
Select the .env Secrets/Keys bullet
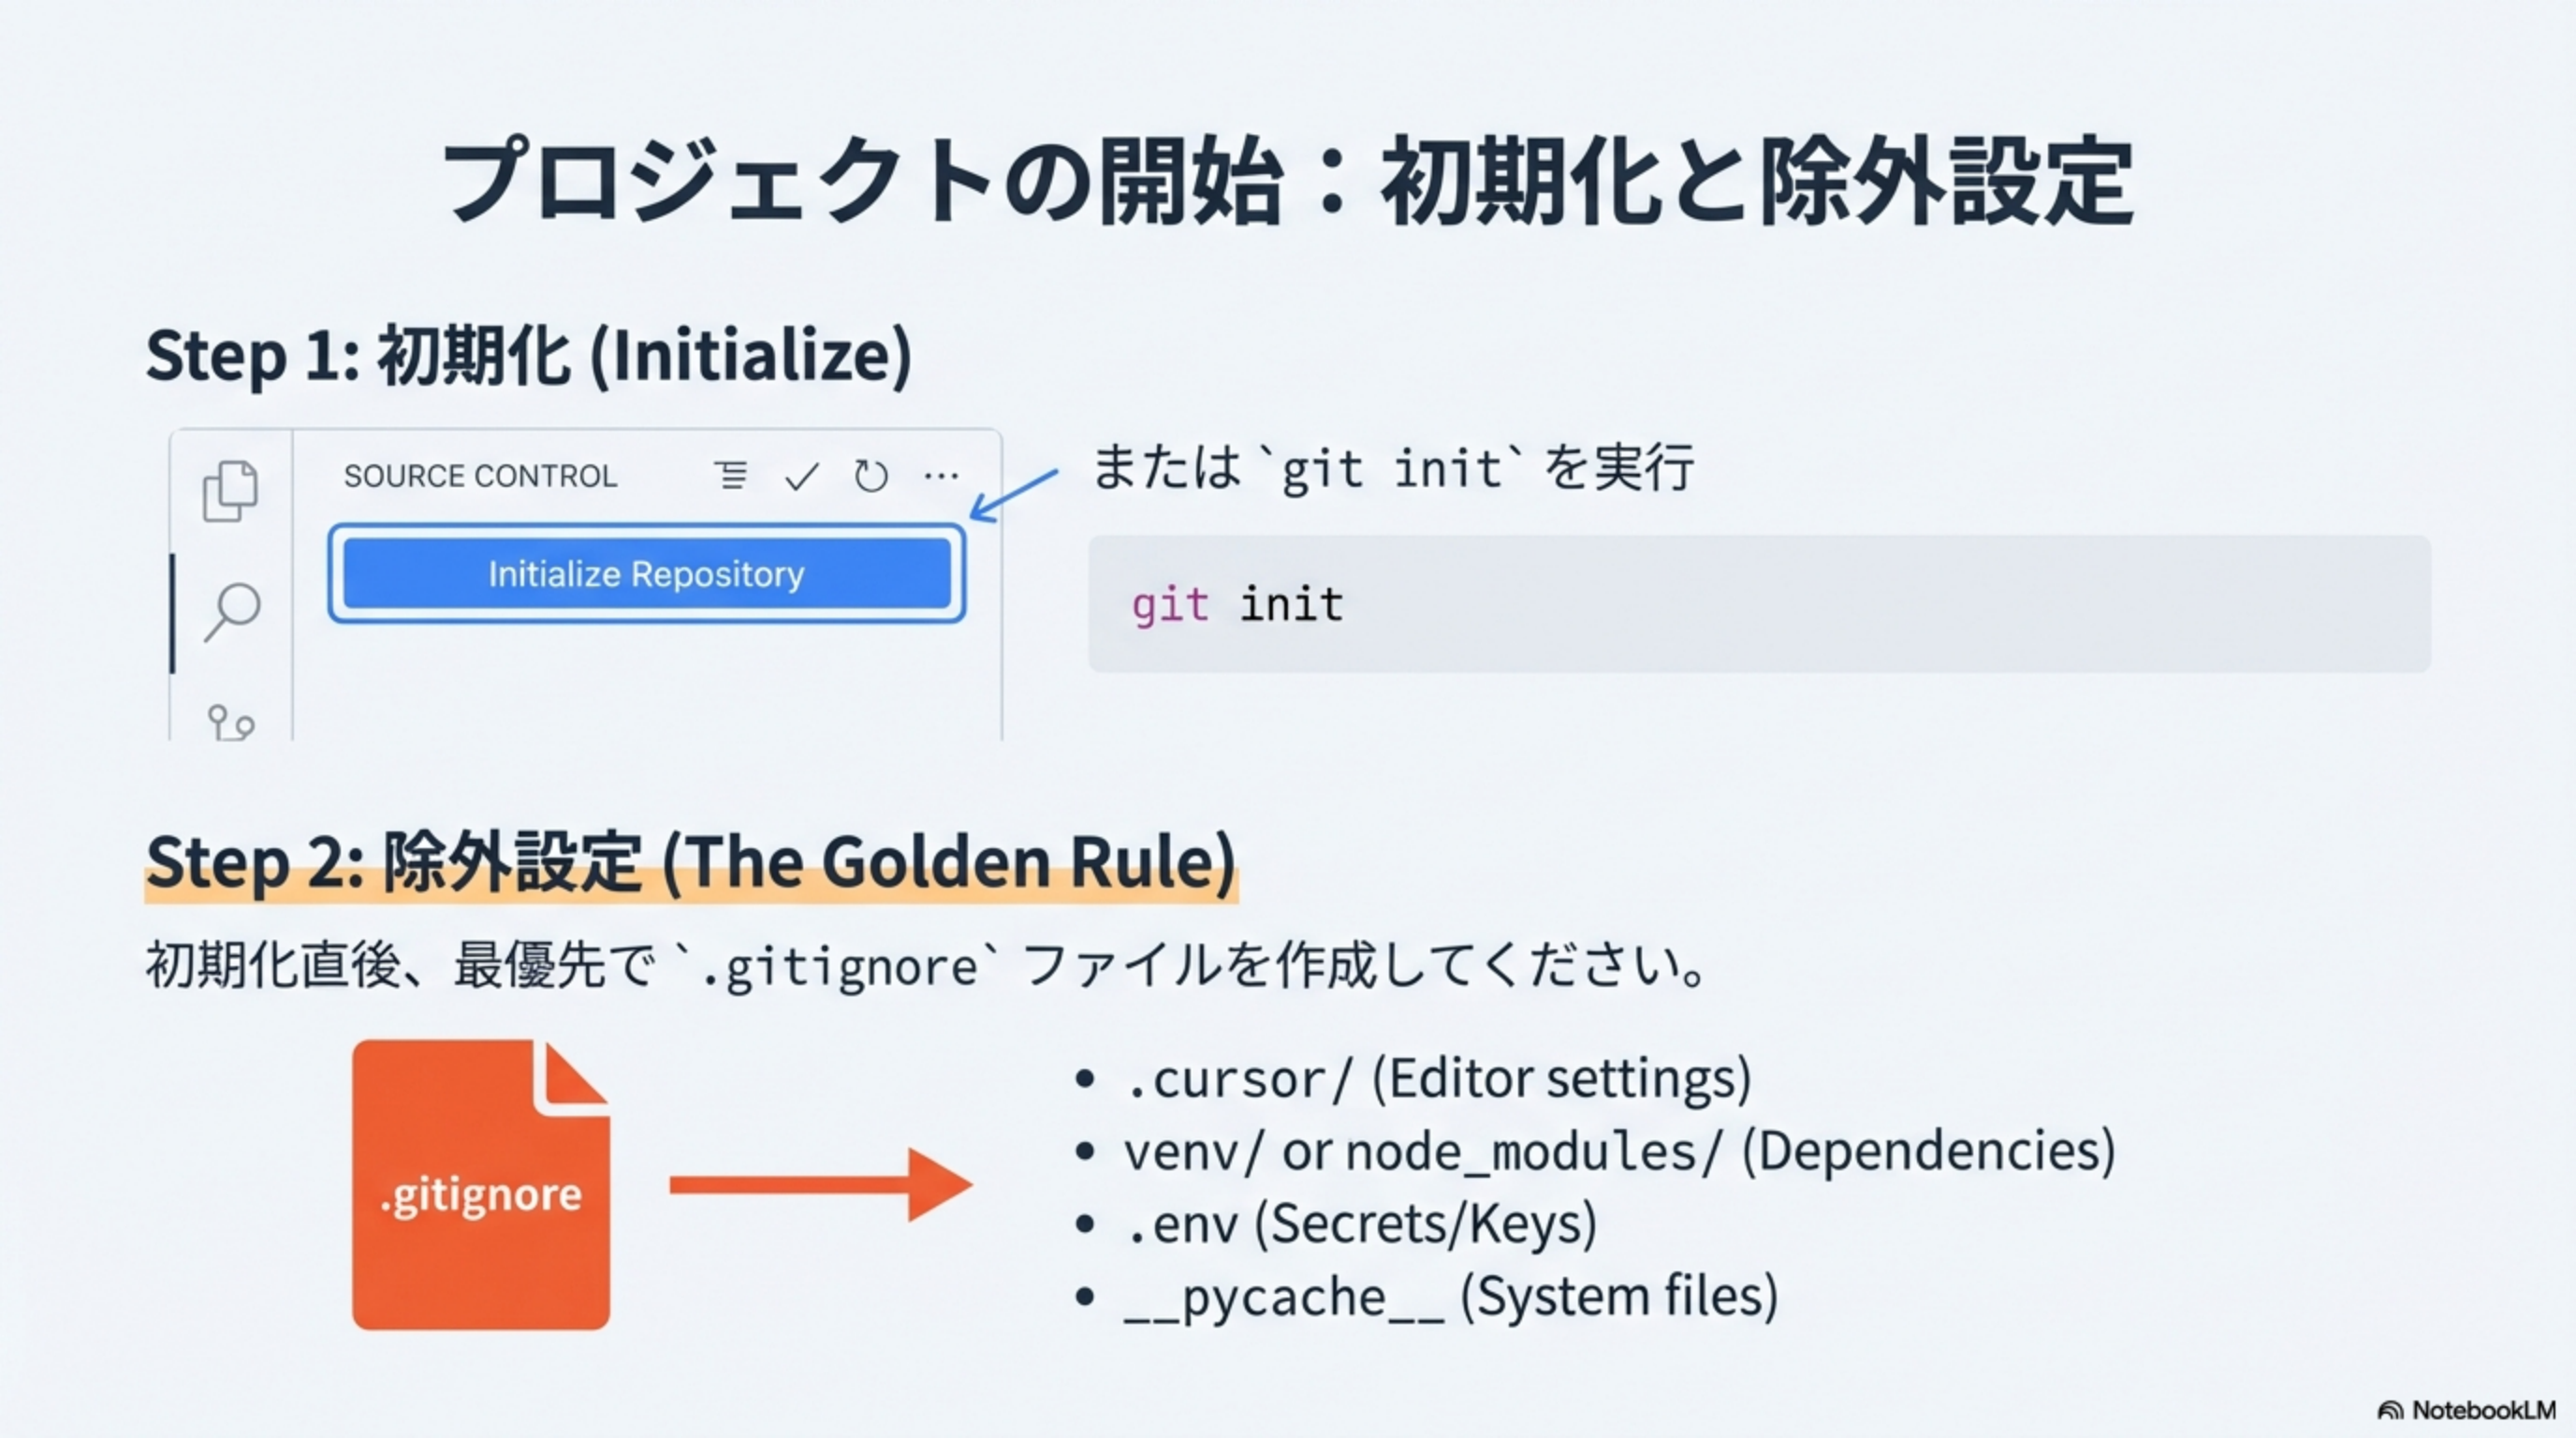pyautogui.click(x=1360, y=1224)
